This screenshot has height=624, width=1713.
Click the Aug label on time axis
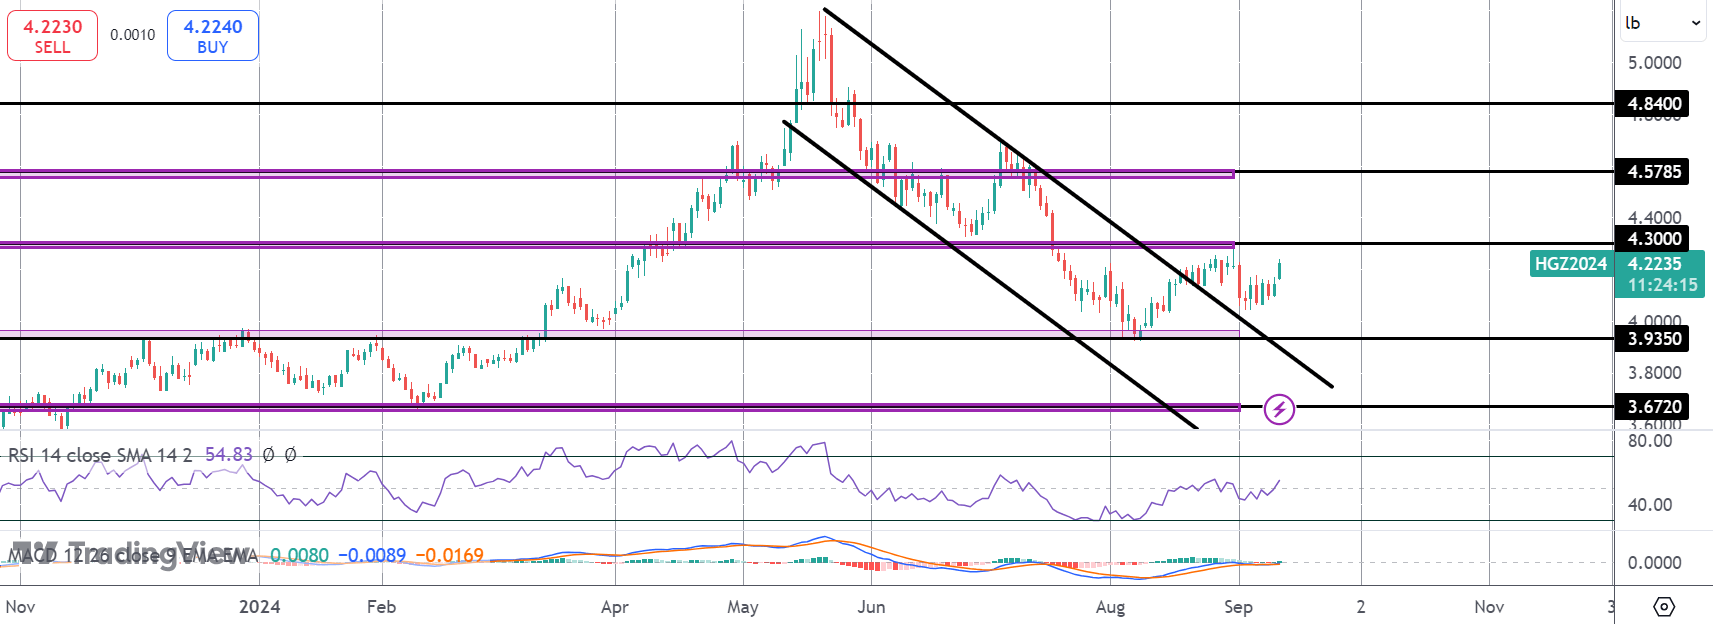tap(1110, 607)
